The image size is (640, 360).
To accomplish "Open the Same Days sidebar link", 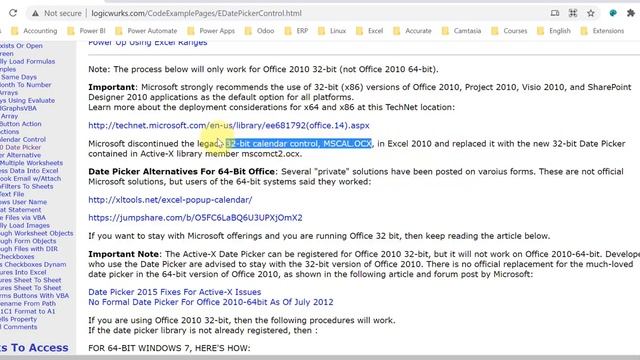I will [x=18, y=77].
